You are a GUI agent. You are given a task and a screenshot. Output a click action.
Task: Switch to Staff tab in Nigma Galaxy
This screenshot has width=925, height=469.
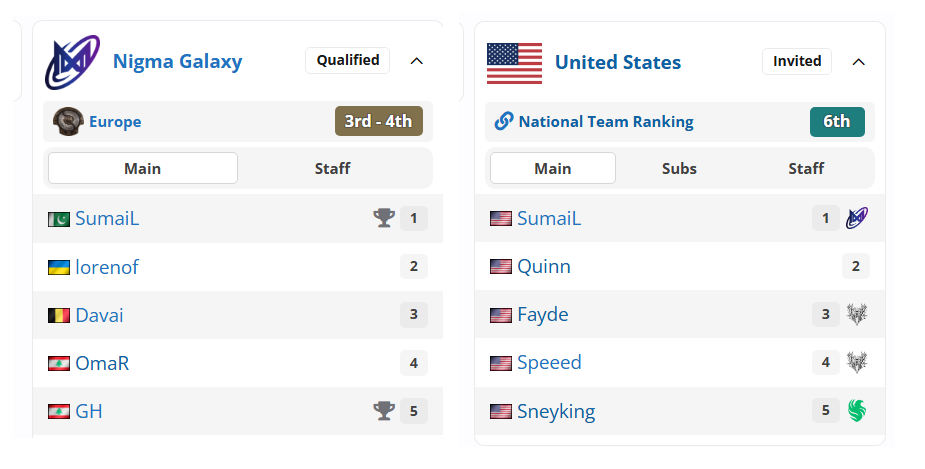(x=332, y=169)
